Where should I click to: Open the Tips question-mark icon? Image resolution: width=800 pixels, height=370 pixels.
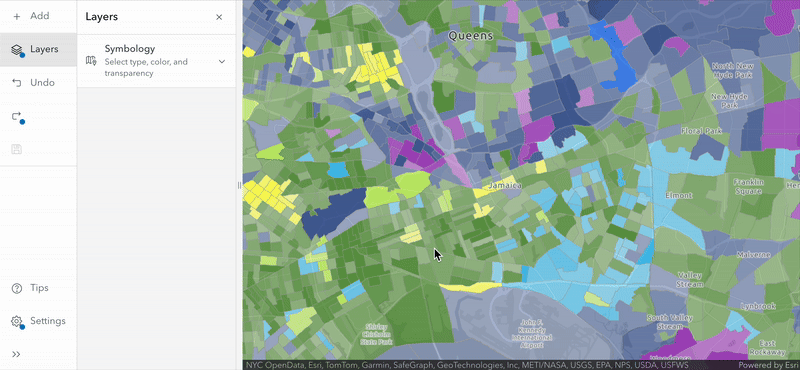[16, 288]
